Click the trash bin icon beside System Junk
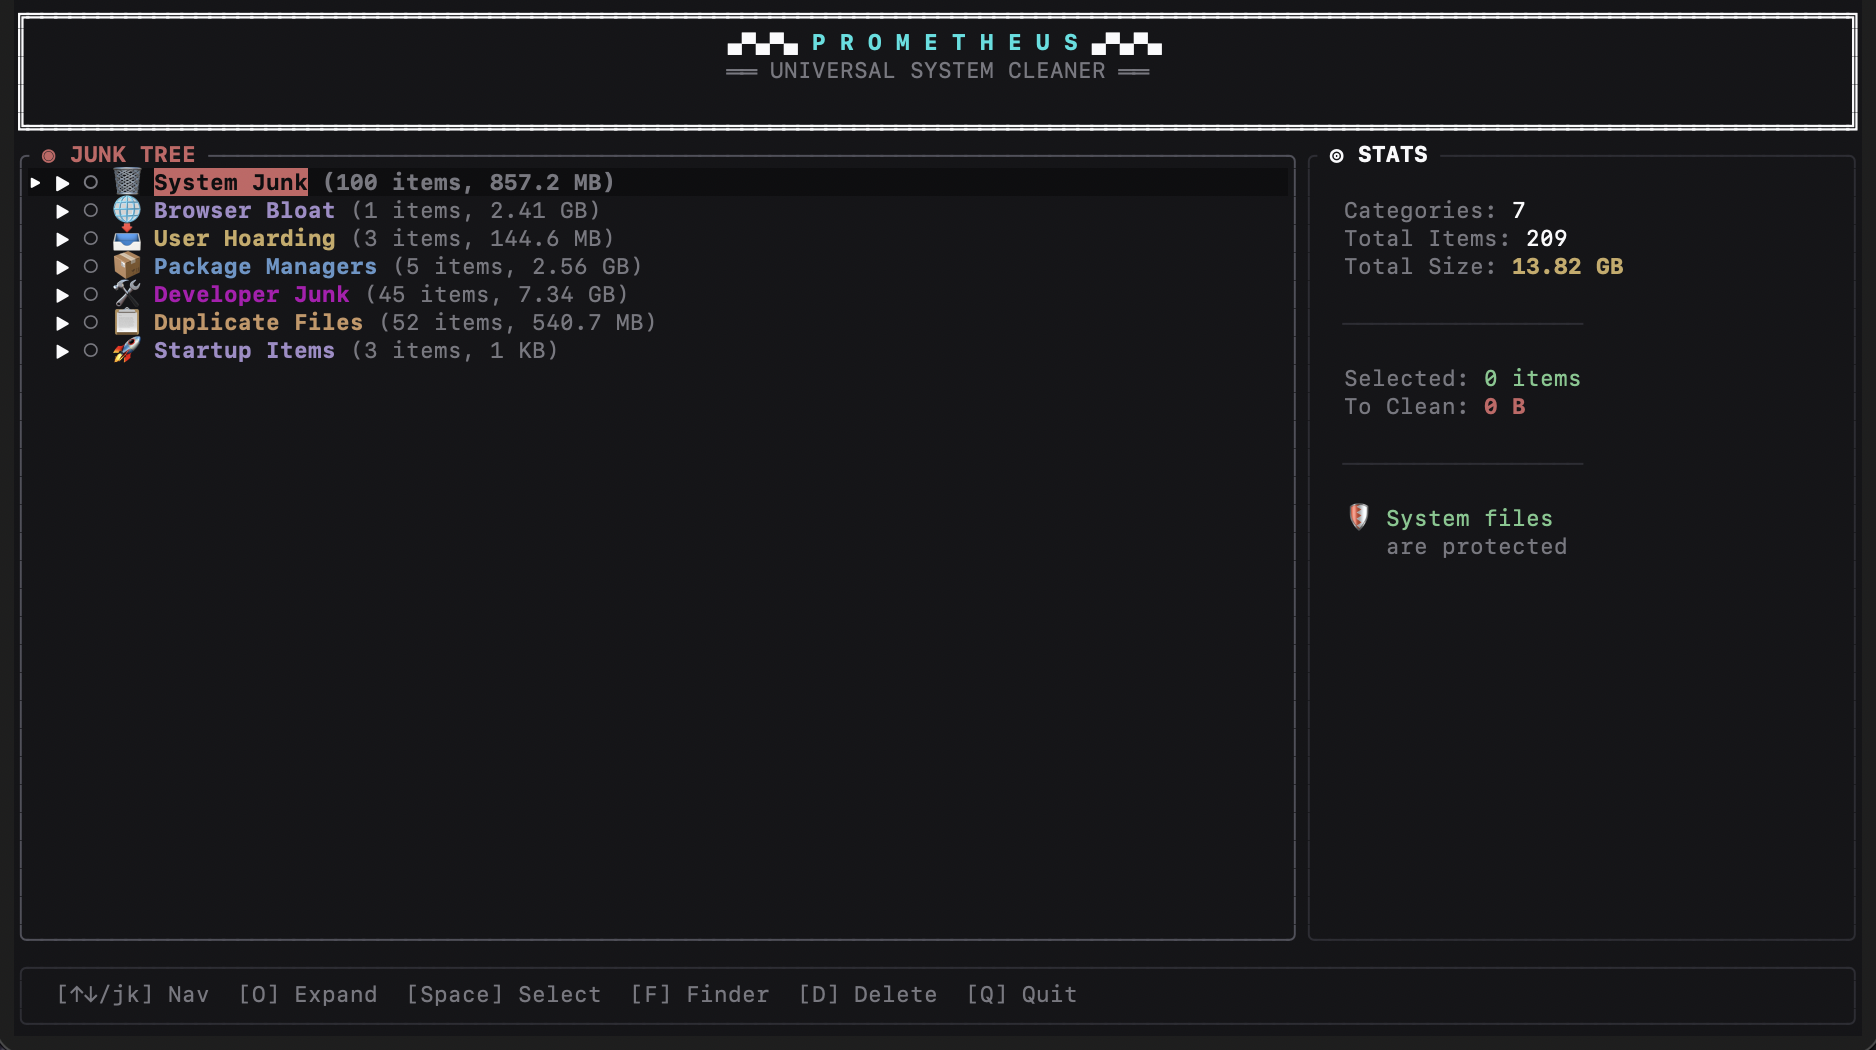 (x=126, y=182)
